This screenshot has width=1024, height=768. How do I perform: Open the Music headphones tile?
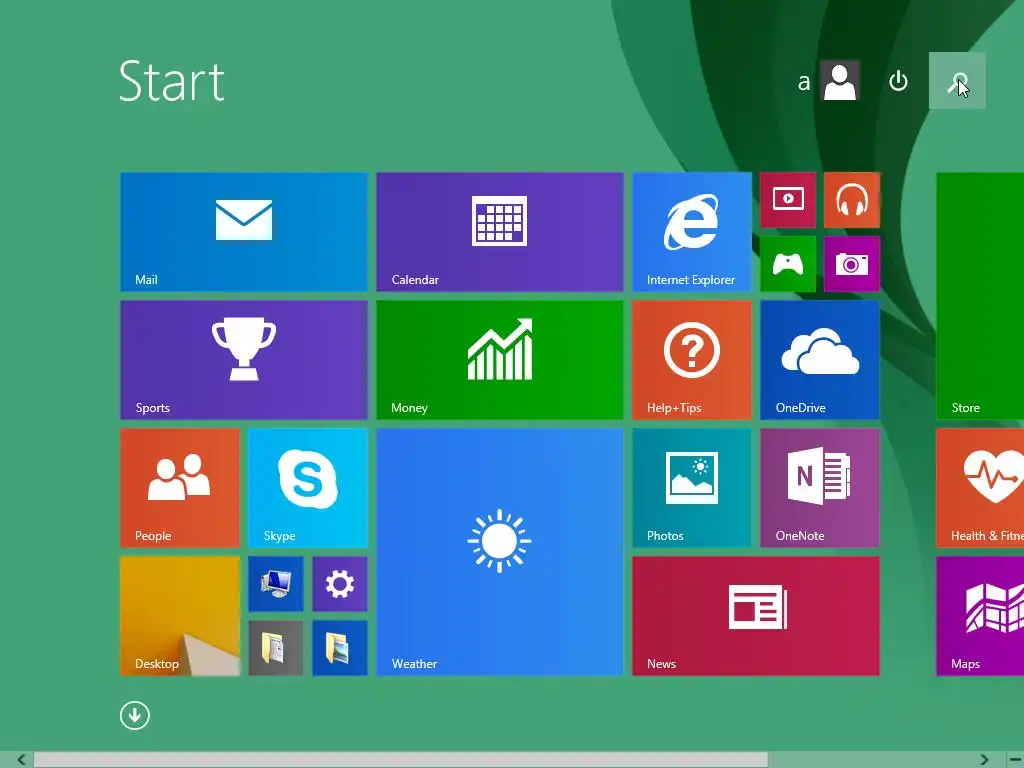tap(852, 200)
